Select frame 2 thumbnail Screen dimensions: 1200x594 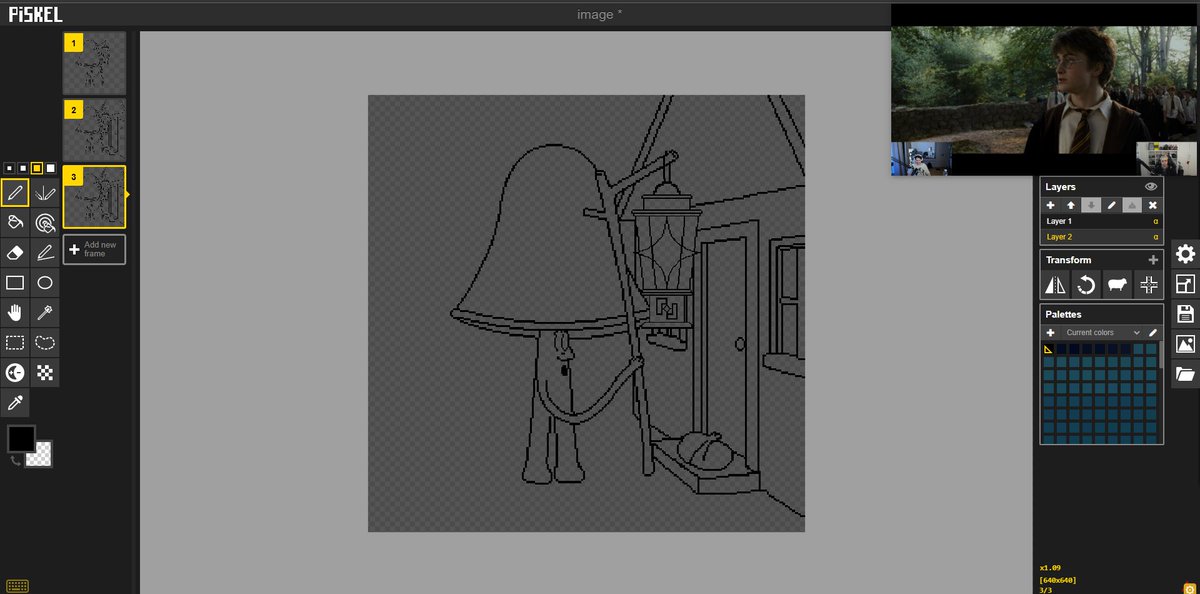click(x=94, y=129)
